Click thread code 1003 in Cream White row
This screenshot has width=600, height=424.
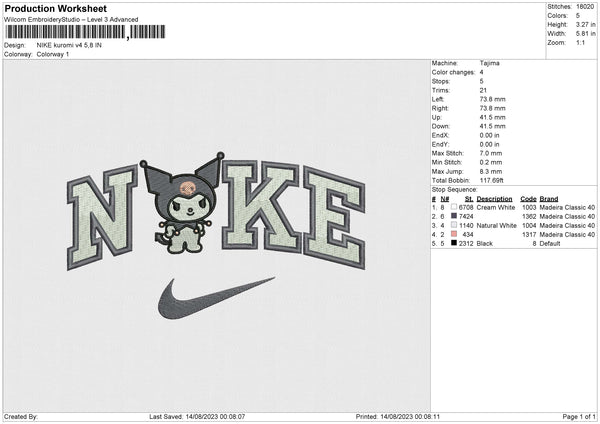[x=529, y=207]
